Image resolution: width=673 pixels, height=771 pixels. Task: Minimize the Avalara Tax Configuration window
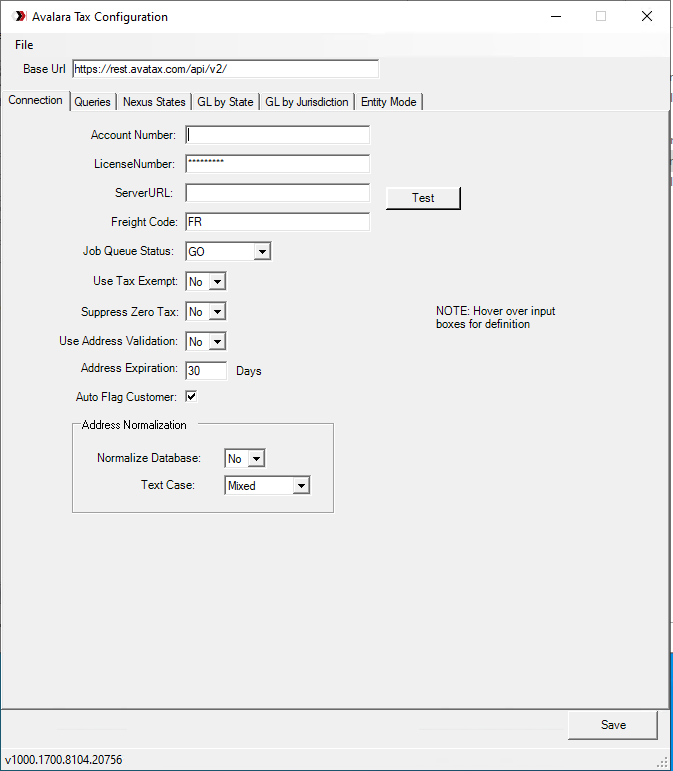coord(556,16)
